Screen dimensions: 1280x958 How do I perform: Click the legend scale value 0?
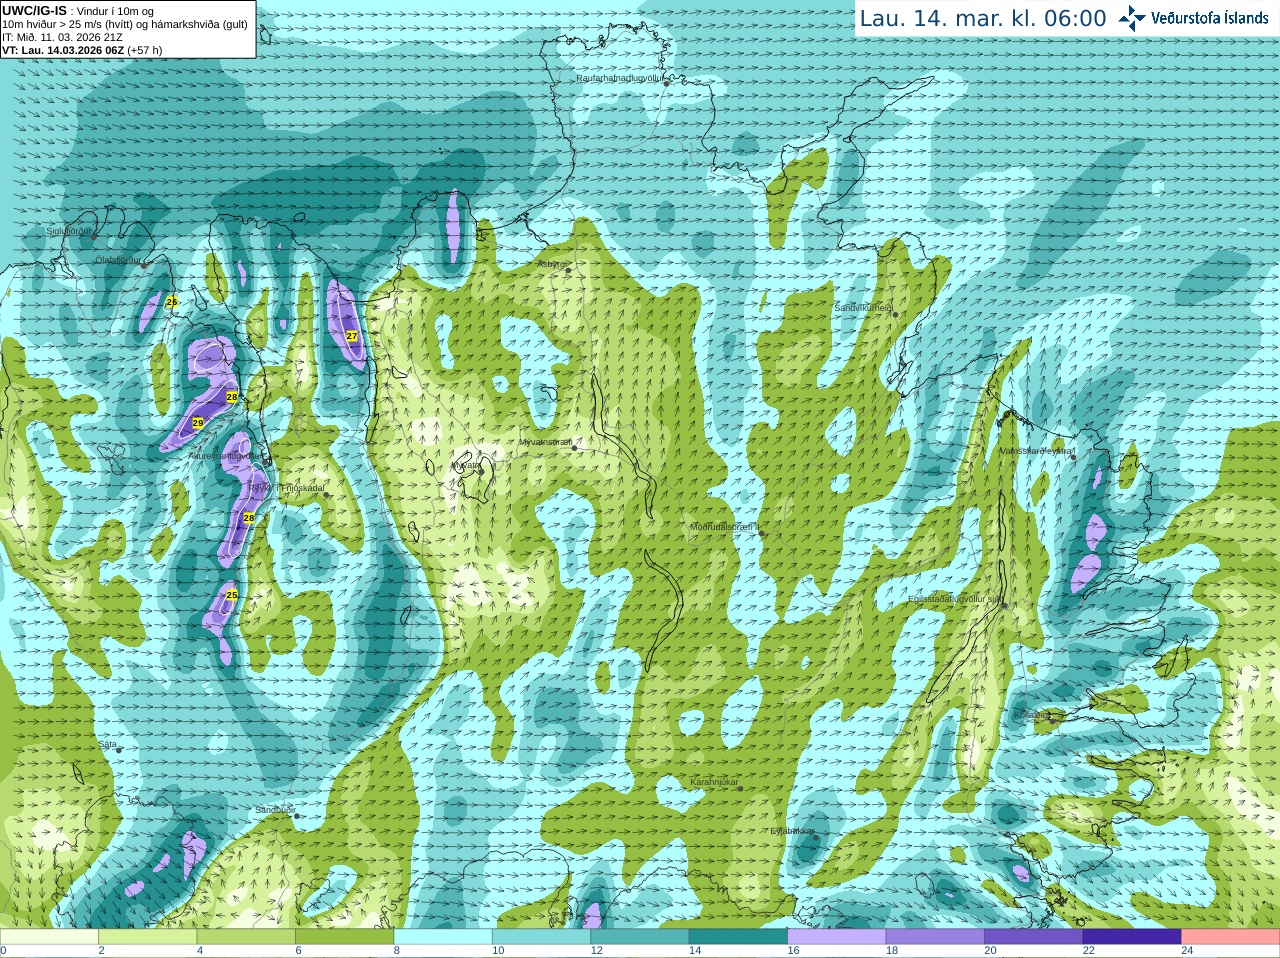pyautogui.click(x=3, y=951)
